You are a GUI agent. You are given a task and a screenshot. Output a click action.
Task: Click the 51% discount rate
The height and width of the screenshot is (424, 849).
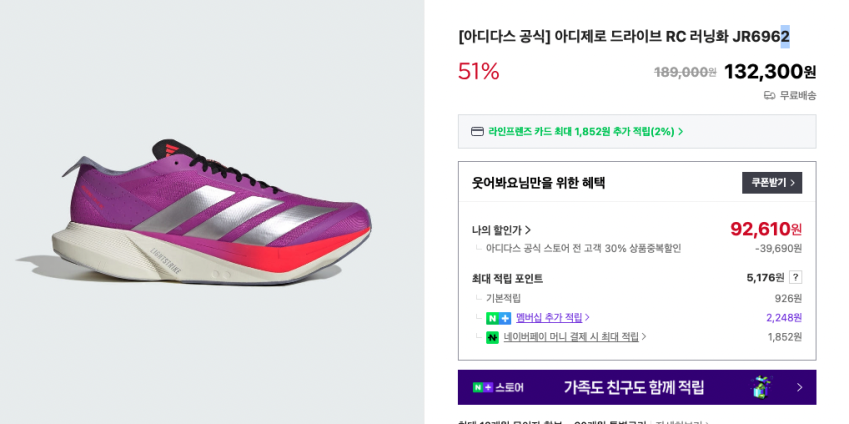(x=478, y=72)
